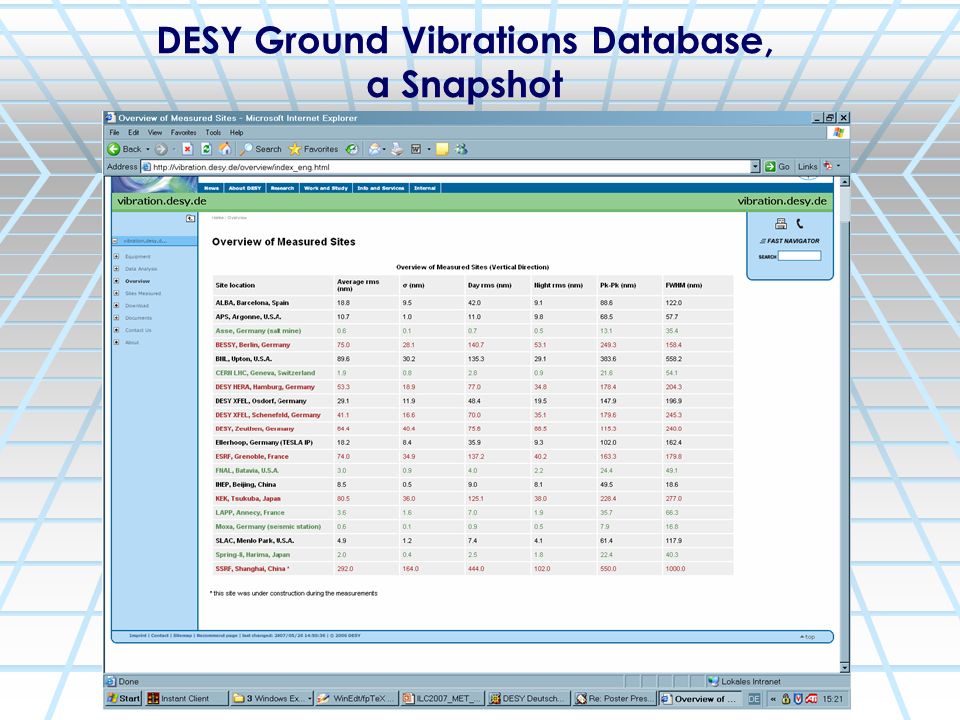Click the page scrollbar up arrow

pos(844,182)
